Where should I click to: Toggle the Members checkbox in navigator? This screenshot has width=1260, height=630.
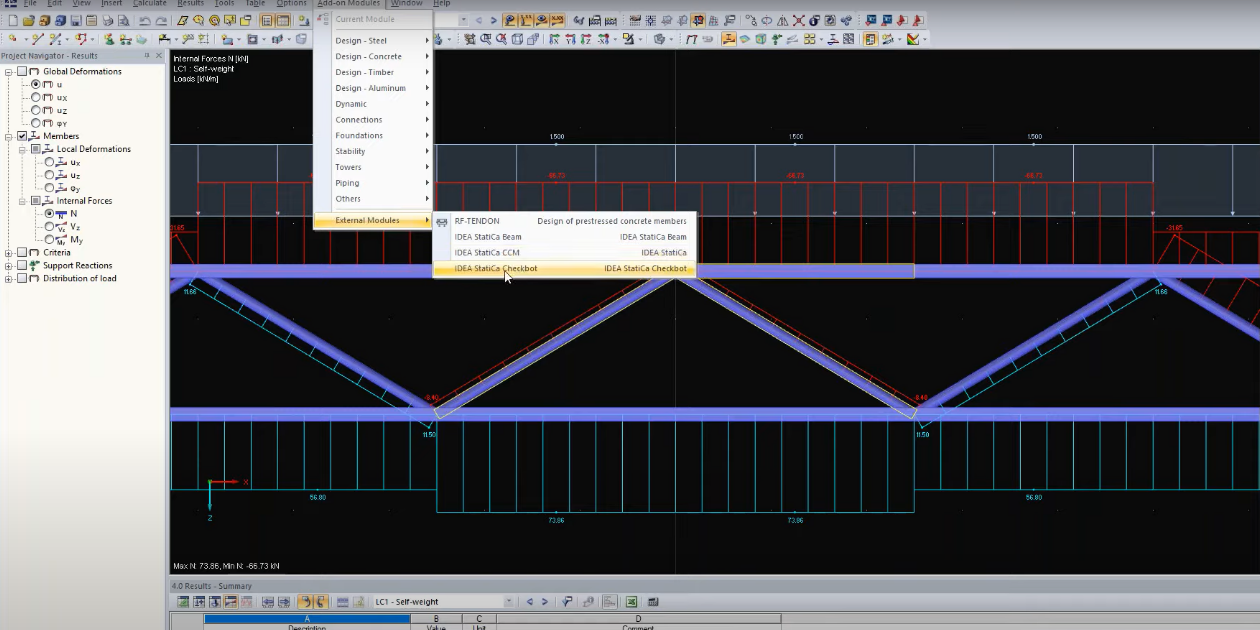(22, 136)
